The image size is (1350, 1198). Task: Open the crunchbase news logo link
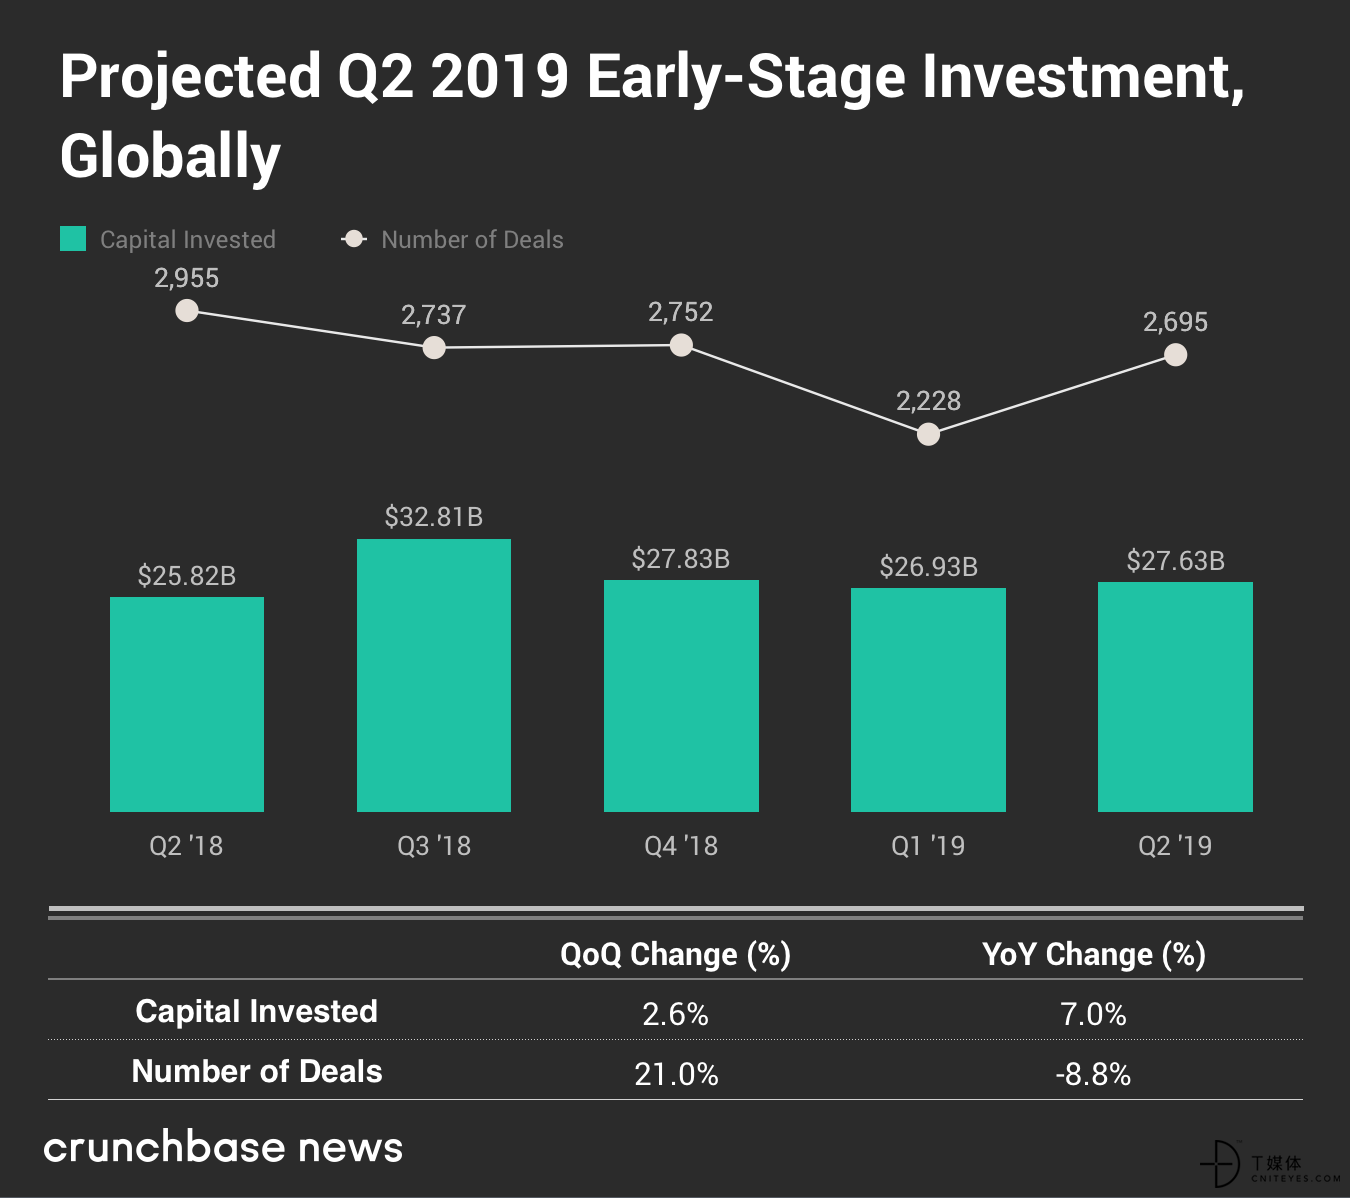coord(223,1147)
